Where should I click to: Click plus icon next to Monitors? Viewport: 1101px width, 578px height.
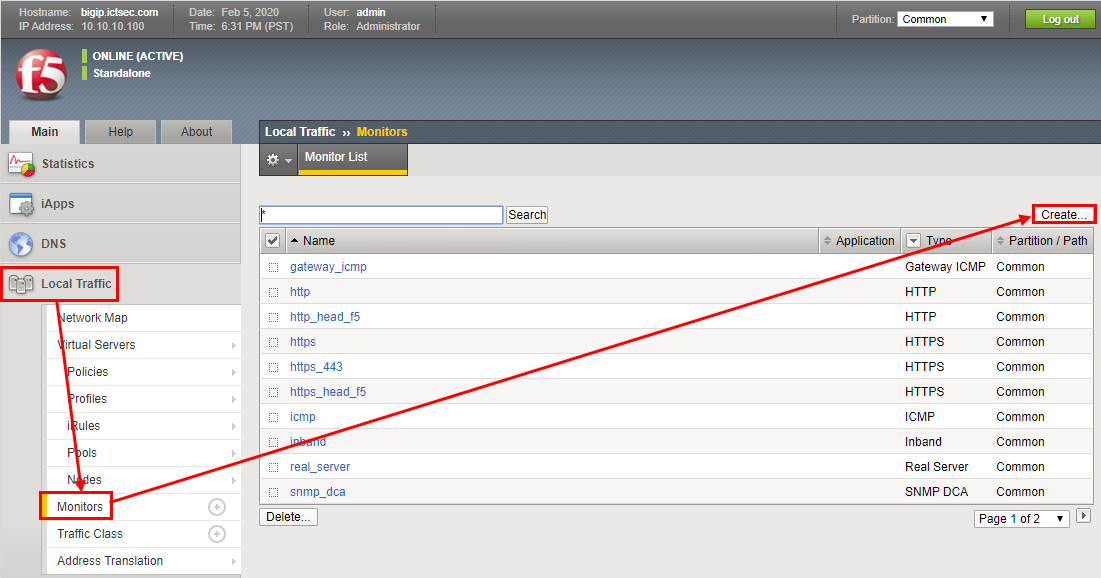217,507
